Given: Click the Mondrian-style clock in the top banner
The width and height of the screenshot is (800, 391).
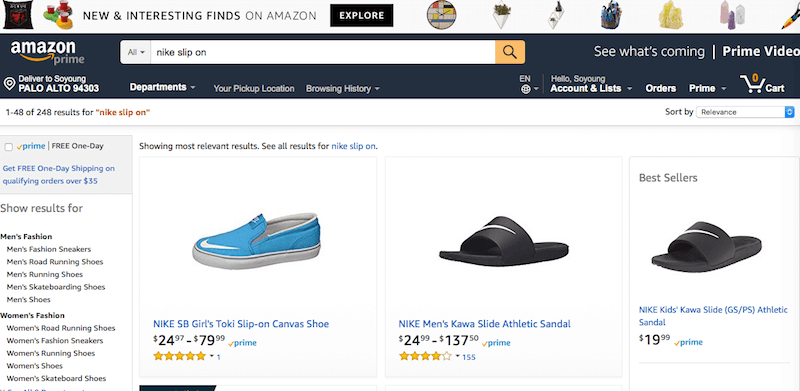Looking at the screenshot, I should tap(441, 15).
